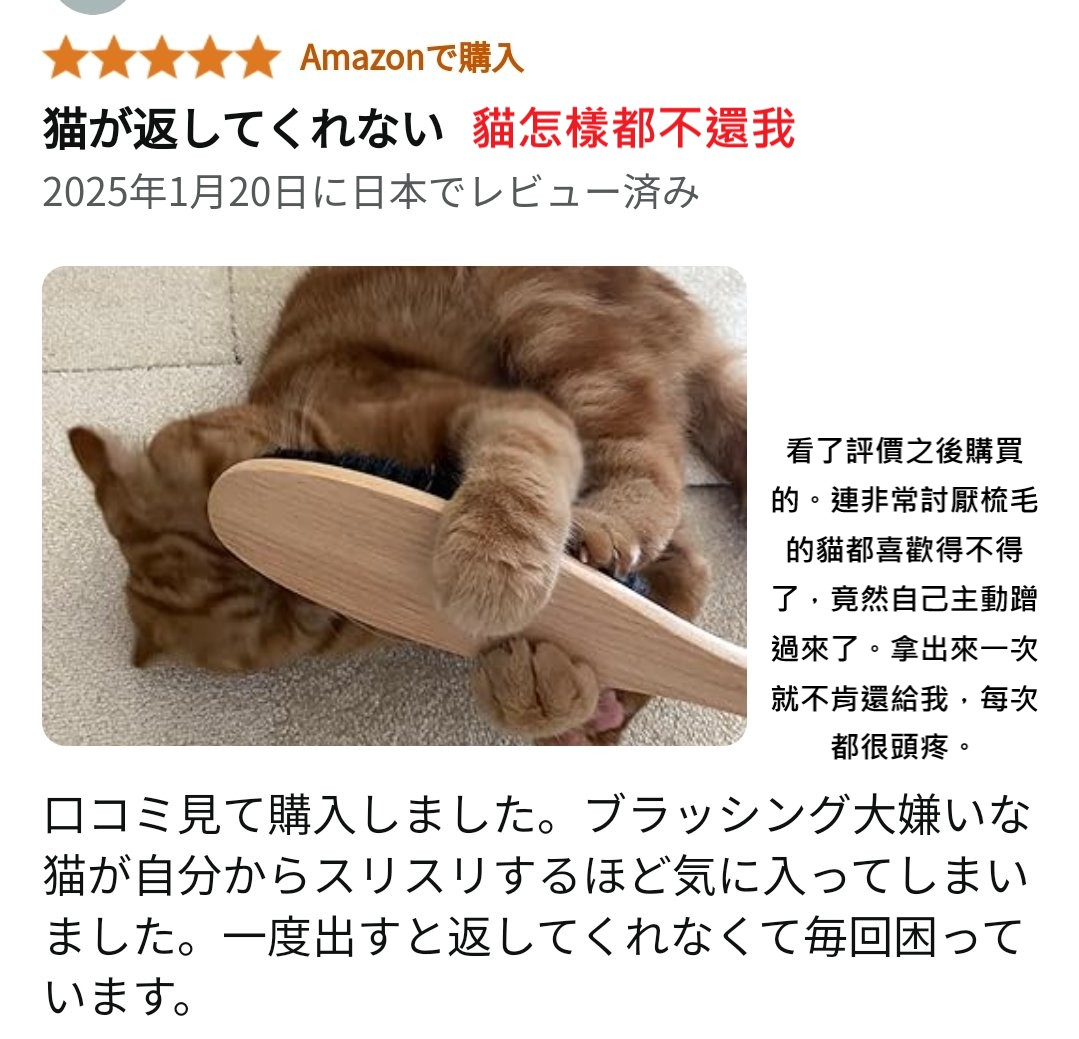
Task: Open the 'Amazonで購入' verified purchase label
Action: (412, 58)
